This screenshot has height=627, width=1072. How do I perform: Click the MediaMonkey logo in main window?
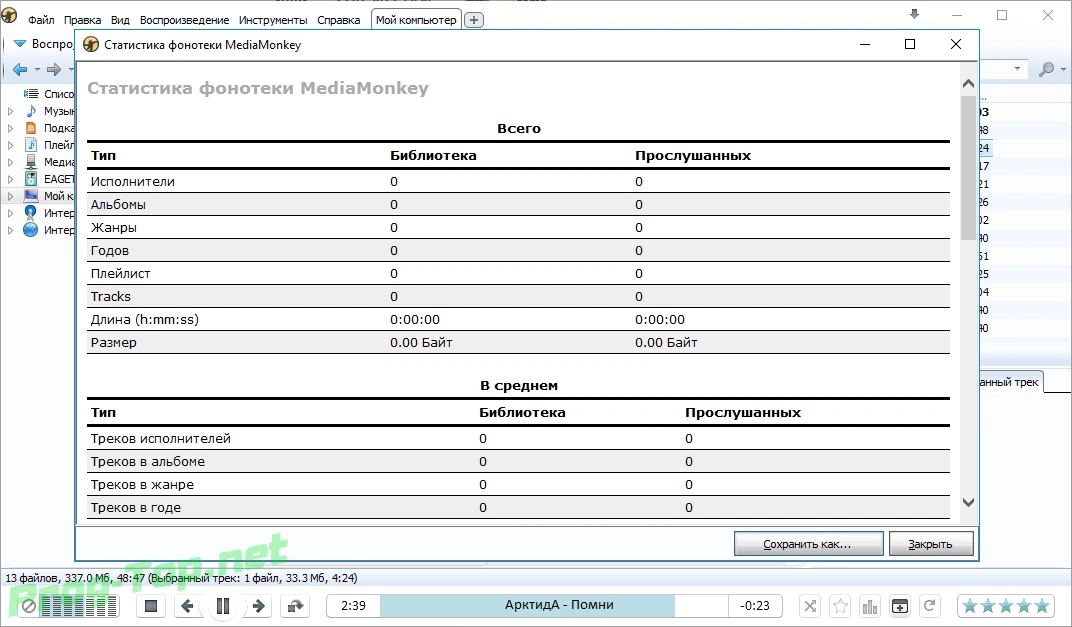point(10,14)
